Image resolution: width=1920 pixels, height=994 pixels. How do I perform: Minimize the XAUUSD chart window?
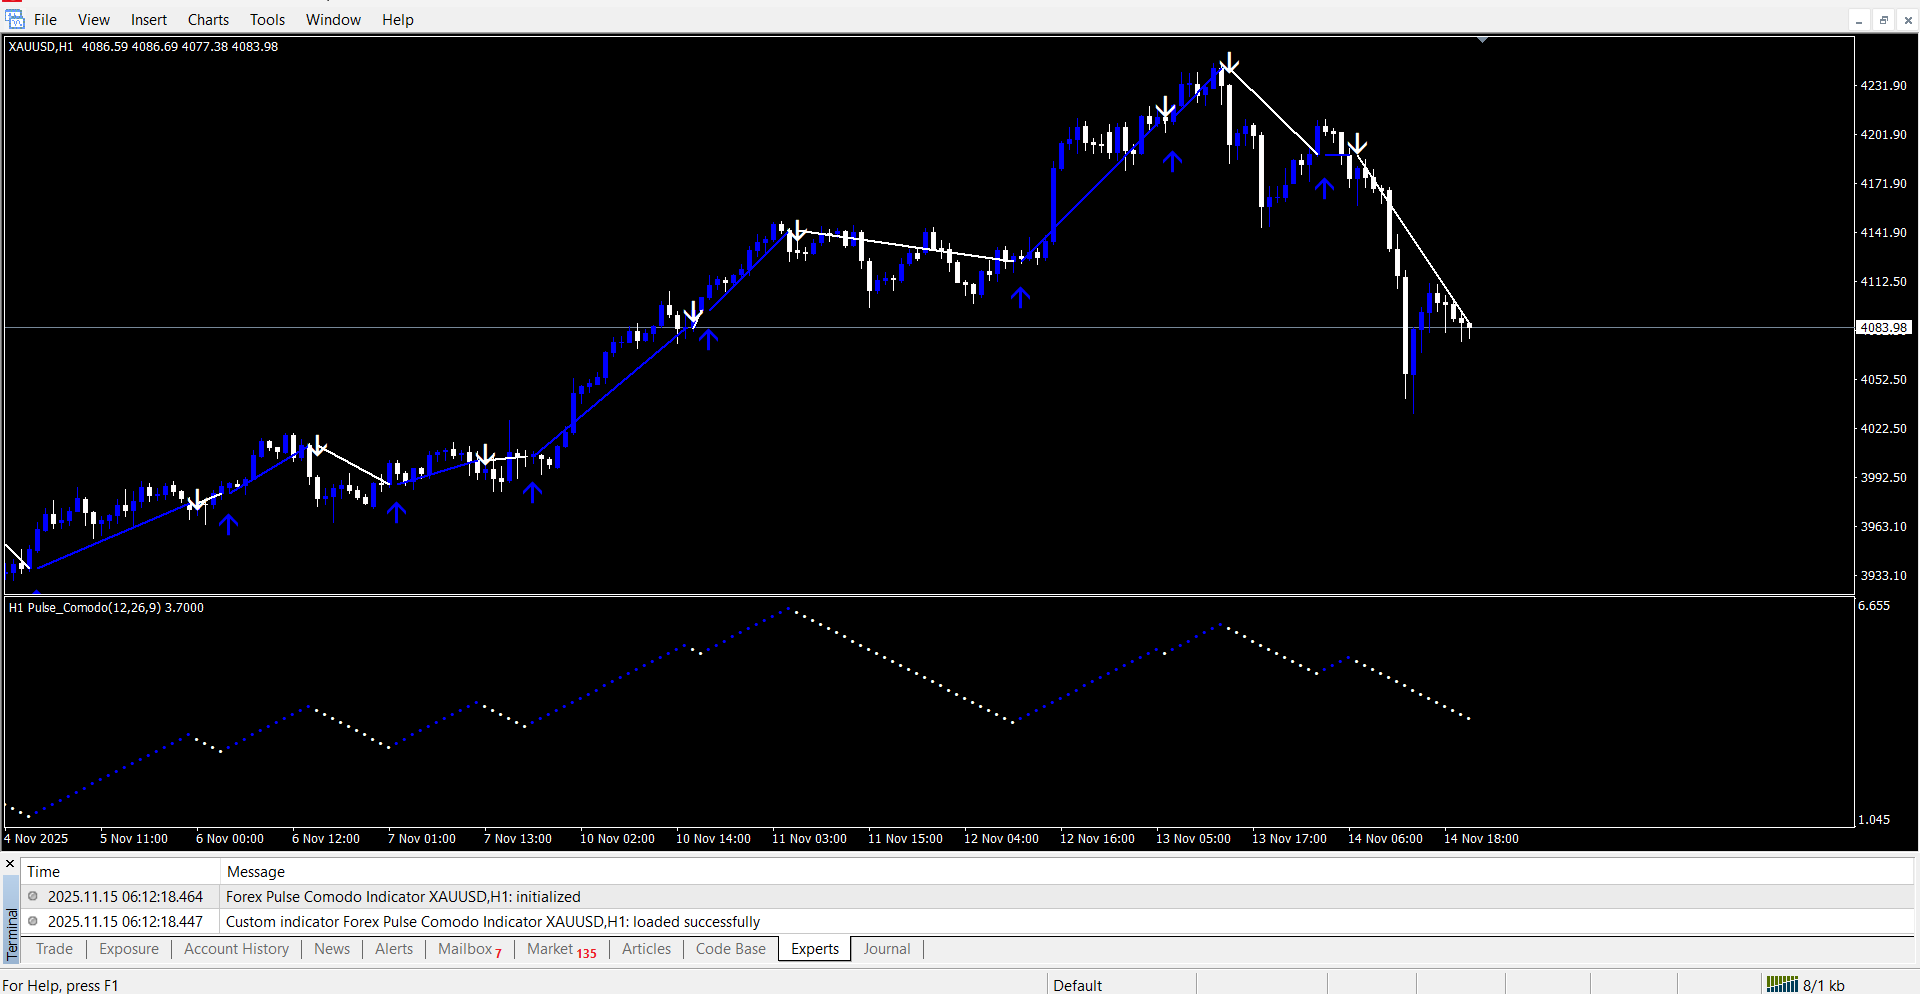[1859, 20]
